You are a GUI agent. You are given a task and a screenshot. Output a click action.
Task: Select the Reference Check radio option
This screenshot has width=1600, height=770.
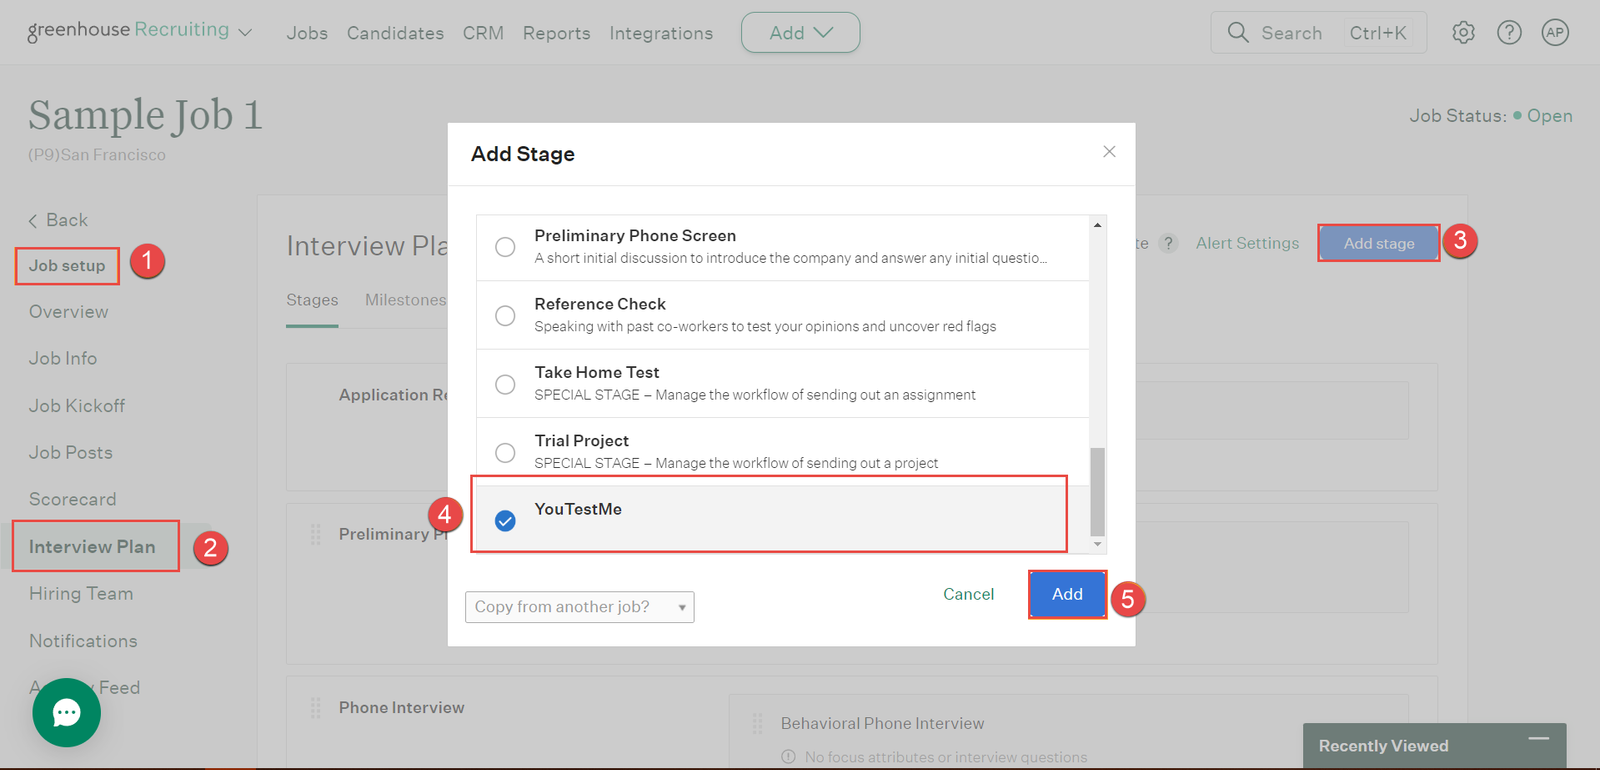[x=506, y=316]
